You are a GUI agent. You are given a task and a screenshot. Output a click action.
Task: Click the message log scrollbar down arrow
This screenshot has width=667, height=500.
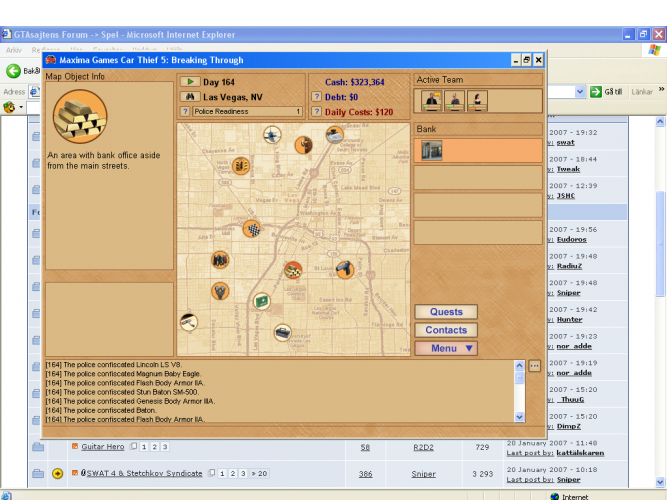coord(519,416)
